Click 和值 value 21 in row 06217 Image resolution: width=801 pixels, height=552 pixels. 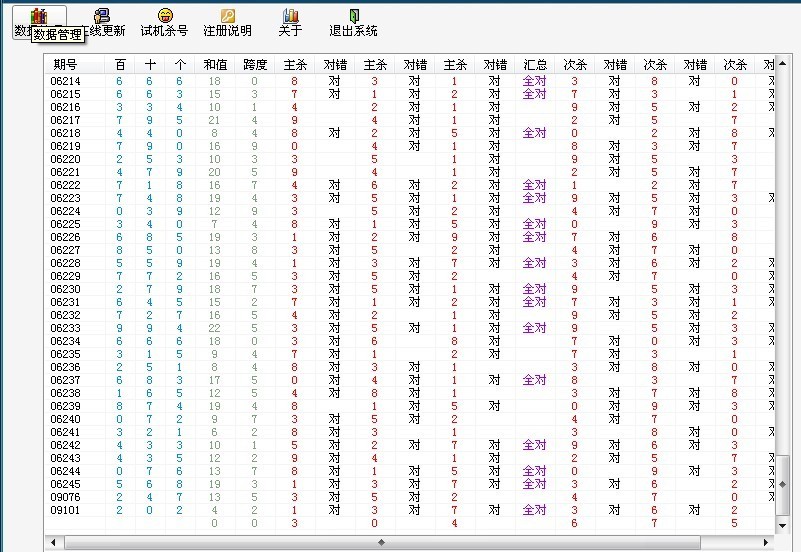point(215,120)
